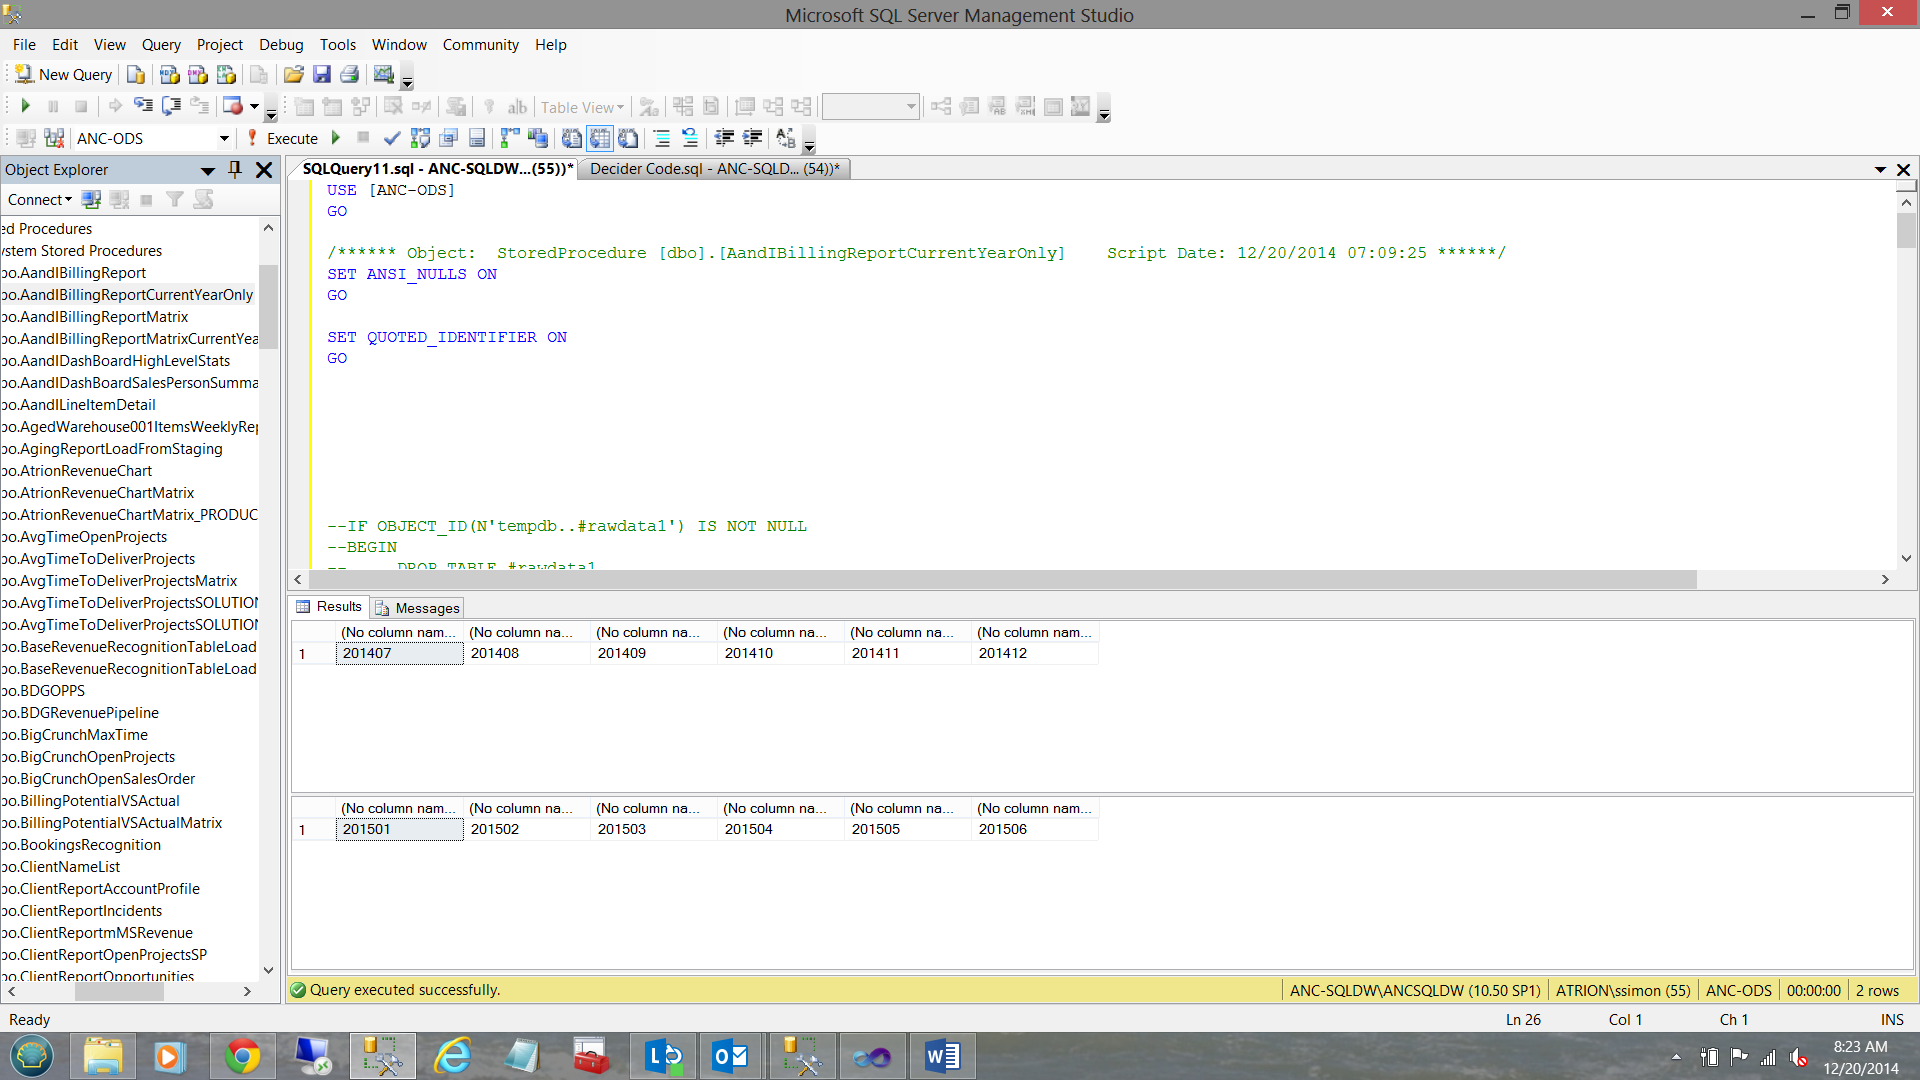Click the Print icon
The image size is (1920, 1080).
pos(349,75)
